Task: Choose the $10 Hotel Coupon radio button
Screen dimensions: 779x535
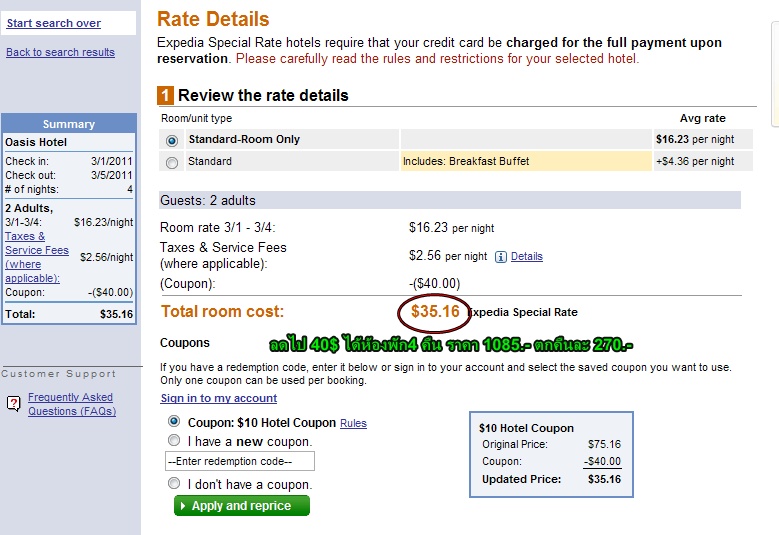Action: [174, 421]
